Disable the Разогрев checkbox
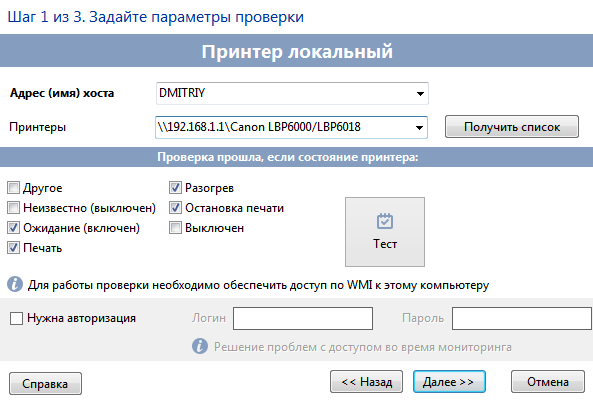This screenshot has height=400, width=593. point(175,188)
